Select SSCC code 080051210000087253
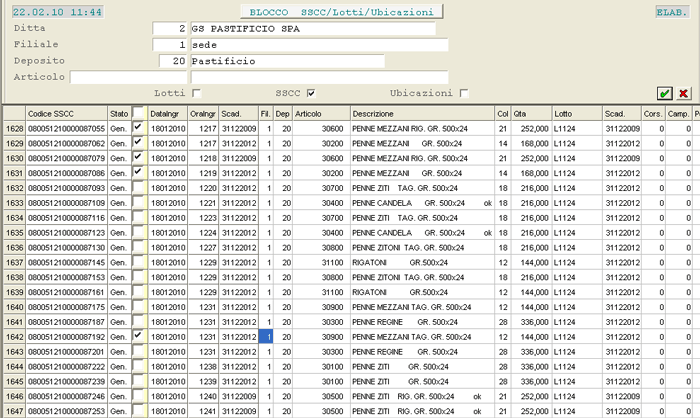700x418 pixels. pos(67,411)
